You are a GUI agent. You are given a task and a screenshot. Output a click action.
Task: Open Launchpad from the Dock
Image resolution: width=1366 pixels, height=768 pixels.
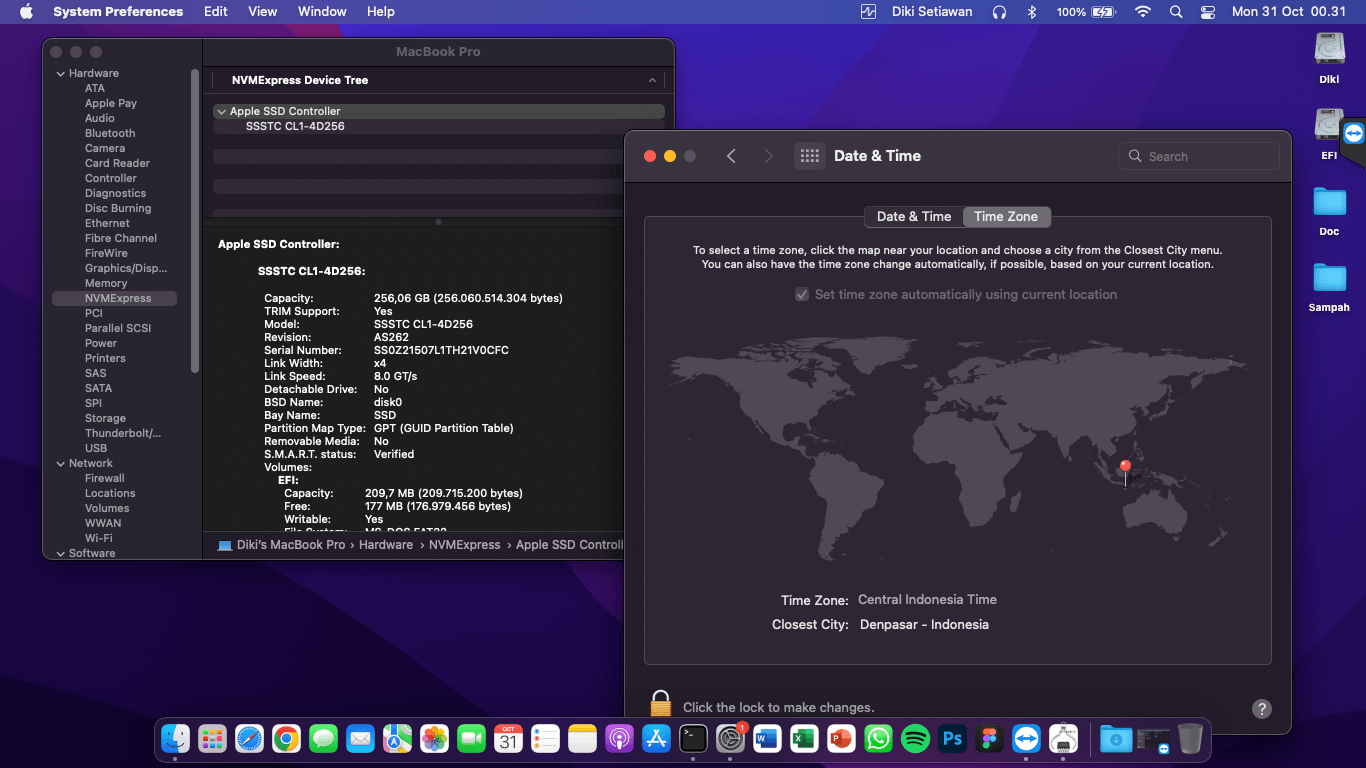coord(212,739)
